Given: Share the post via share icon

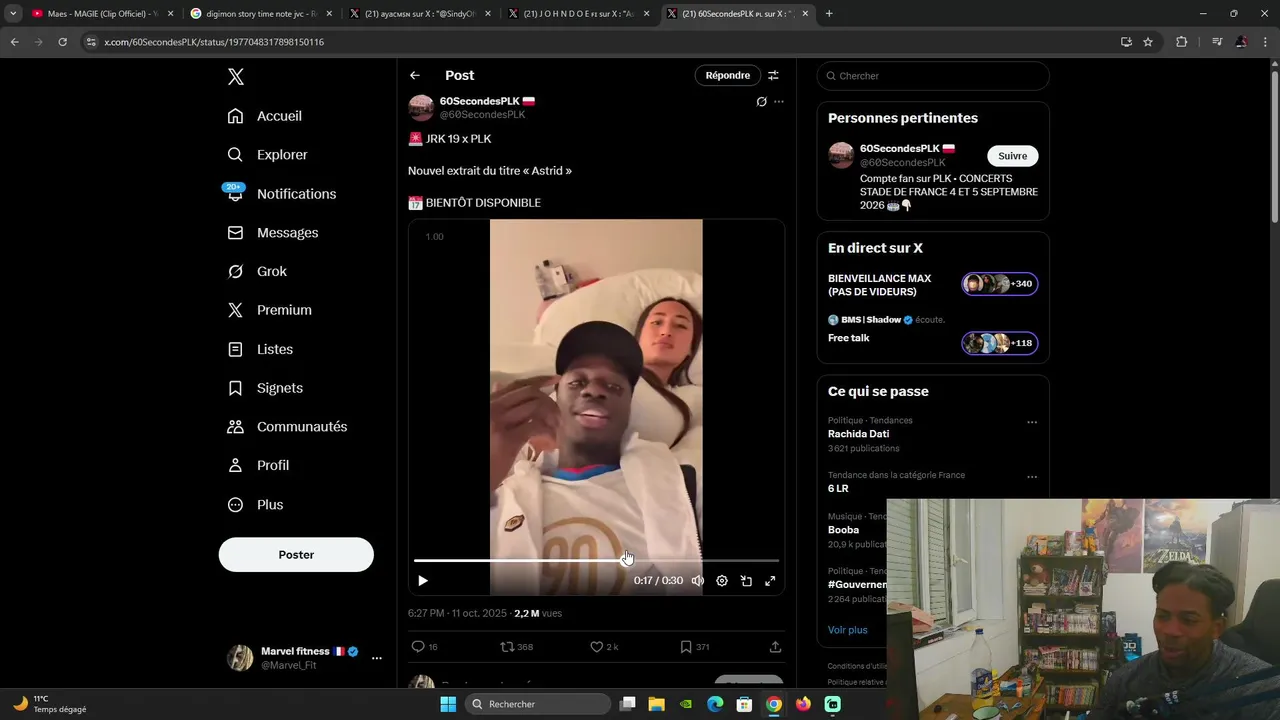Looking at the screenshot, I should pyautogui.click(x=775, y=647).
